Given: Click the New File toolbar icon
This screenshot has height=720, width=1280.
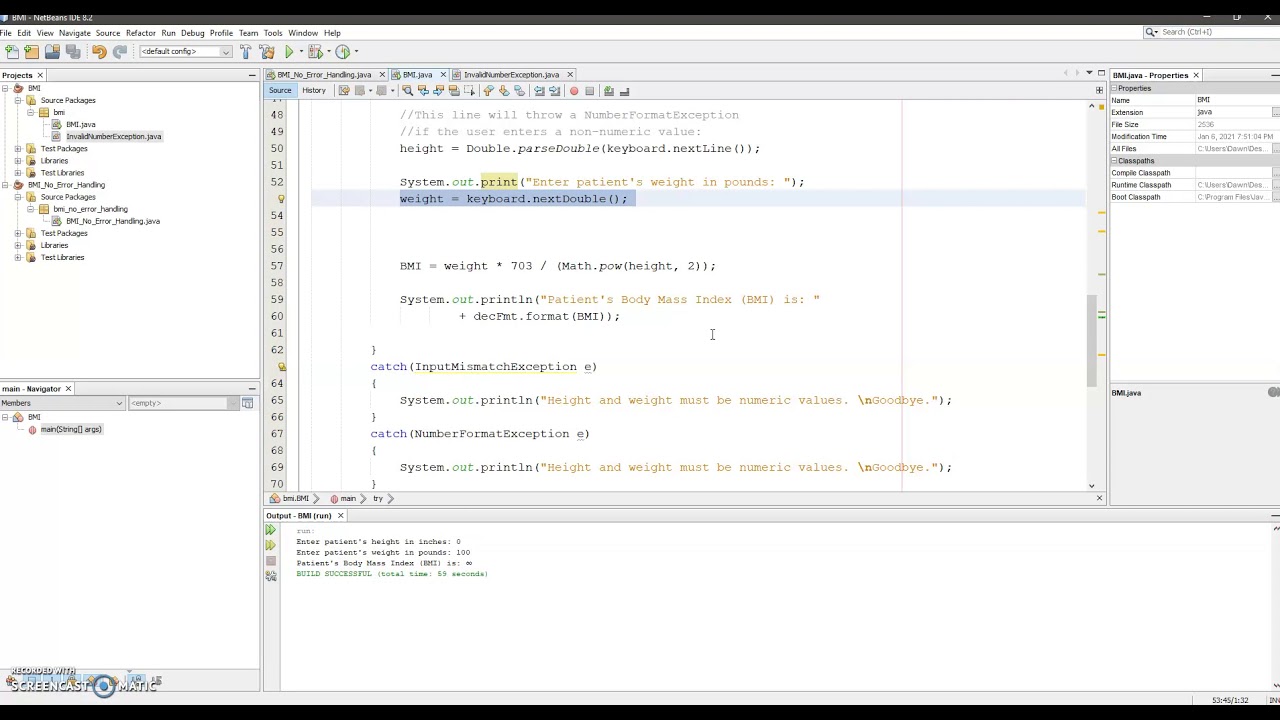Looking at the screenshot, I should (11, 52).
